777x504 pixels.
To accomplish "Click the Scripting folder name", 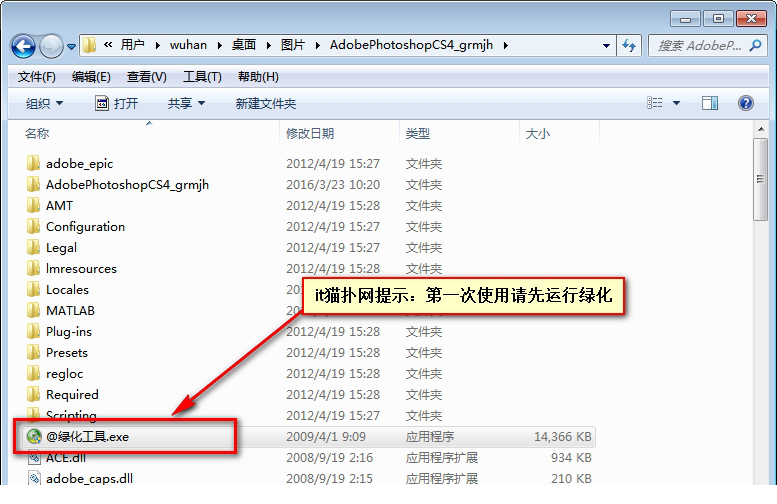I will click(71, 415).
